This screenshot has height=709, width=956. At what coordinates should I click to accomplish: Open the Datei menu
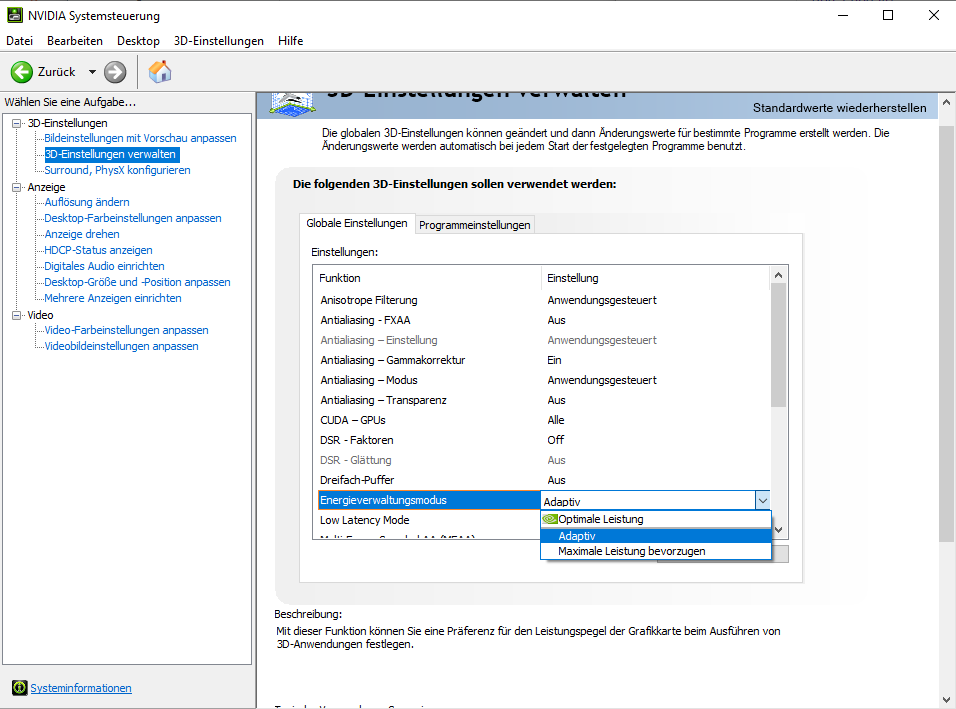[x=20, y=41]
